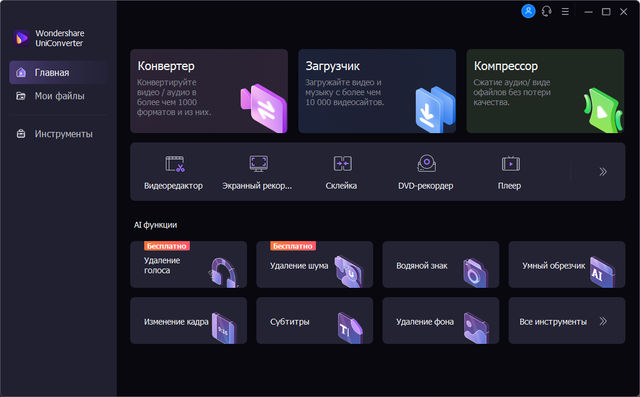Screen dimensions: 640x397
Task: Click the chevrons beside Все инструменты
Action: pyautogui.click(x=603, y=322)
